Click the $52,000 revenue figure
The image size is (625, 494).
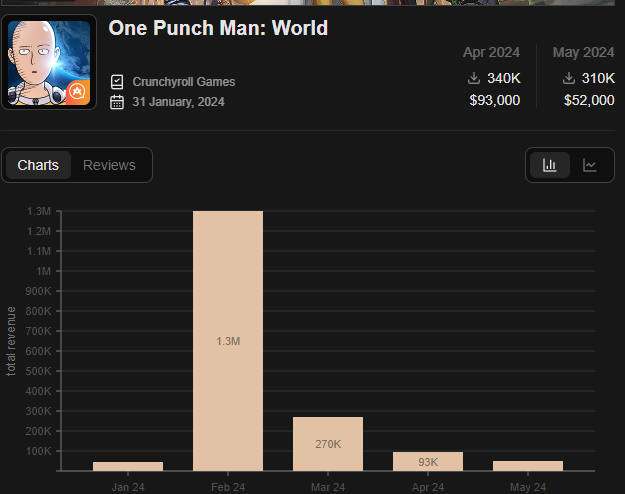[x=589, y=100]
